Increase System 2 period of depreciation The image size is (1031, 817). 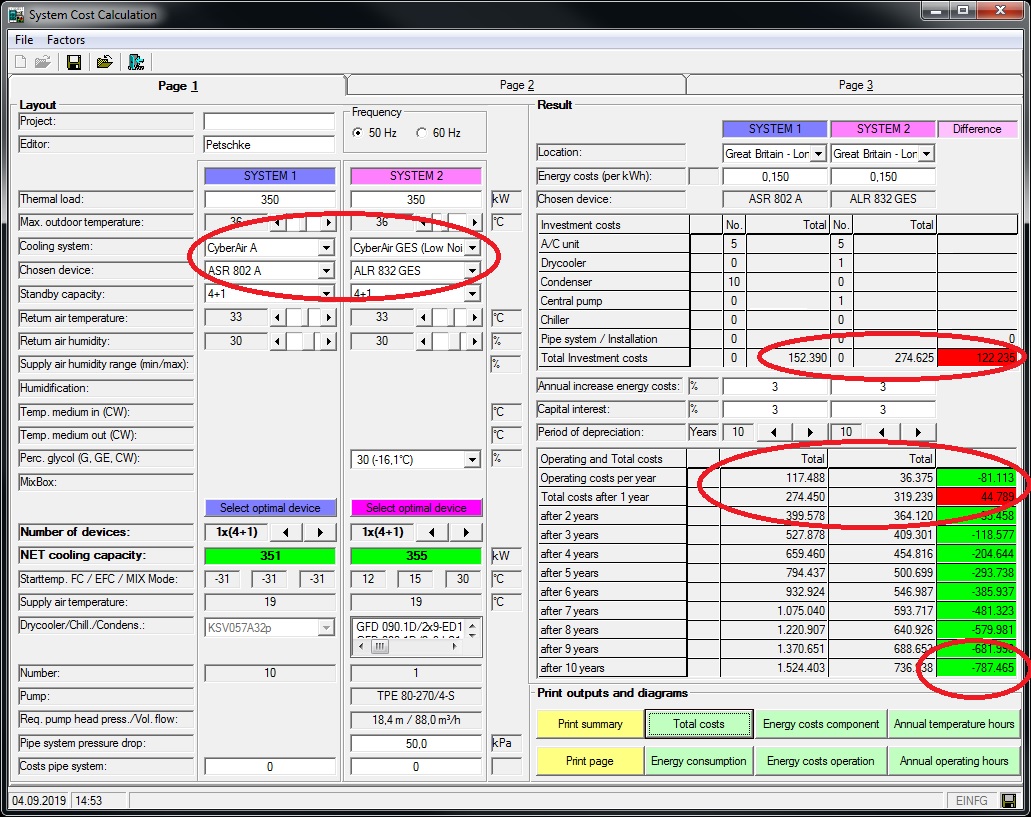coord(917,432)
